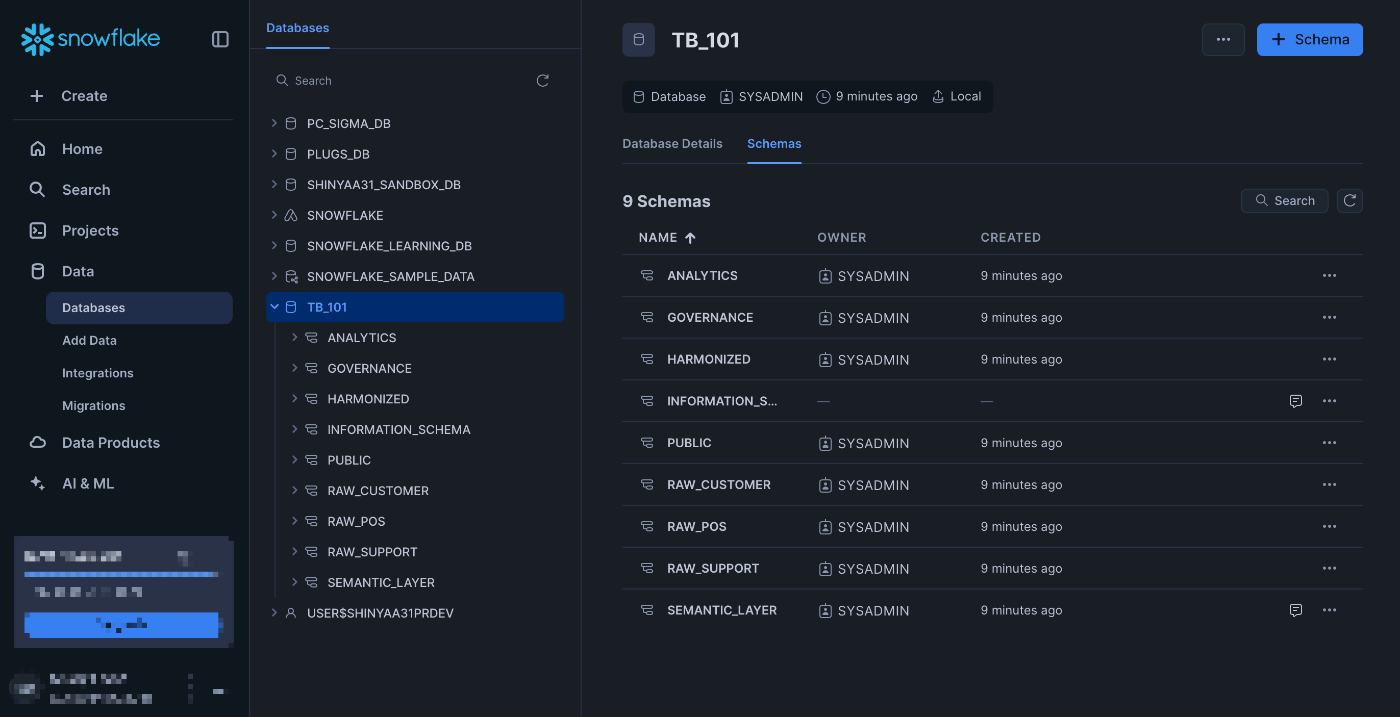1400x717 pixels.
Task: Select the Schemas tab
Action: click(x=774, y=144)
